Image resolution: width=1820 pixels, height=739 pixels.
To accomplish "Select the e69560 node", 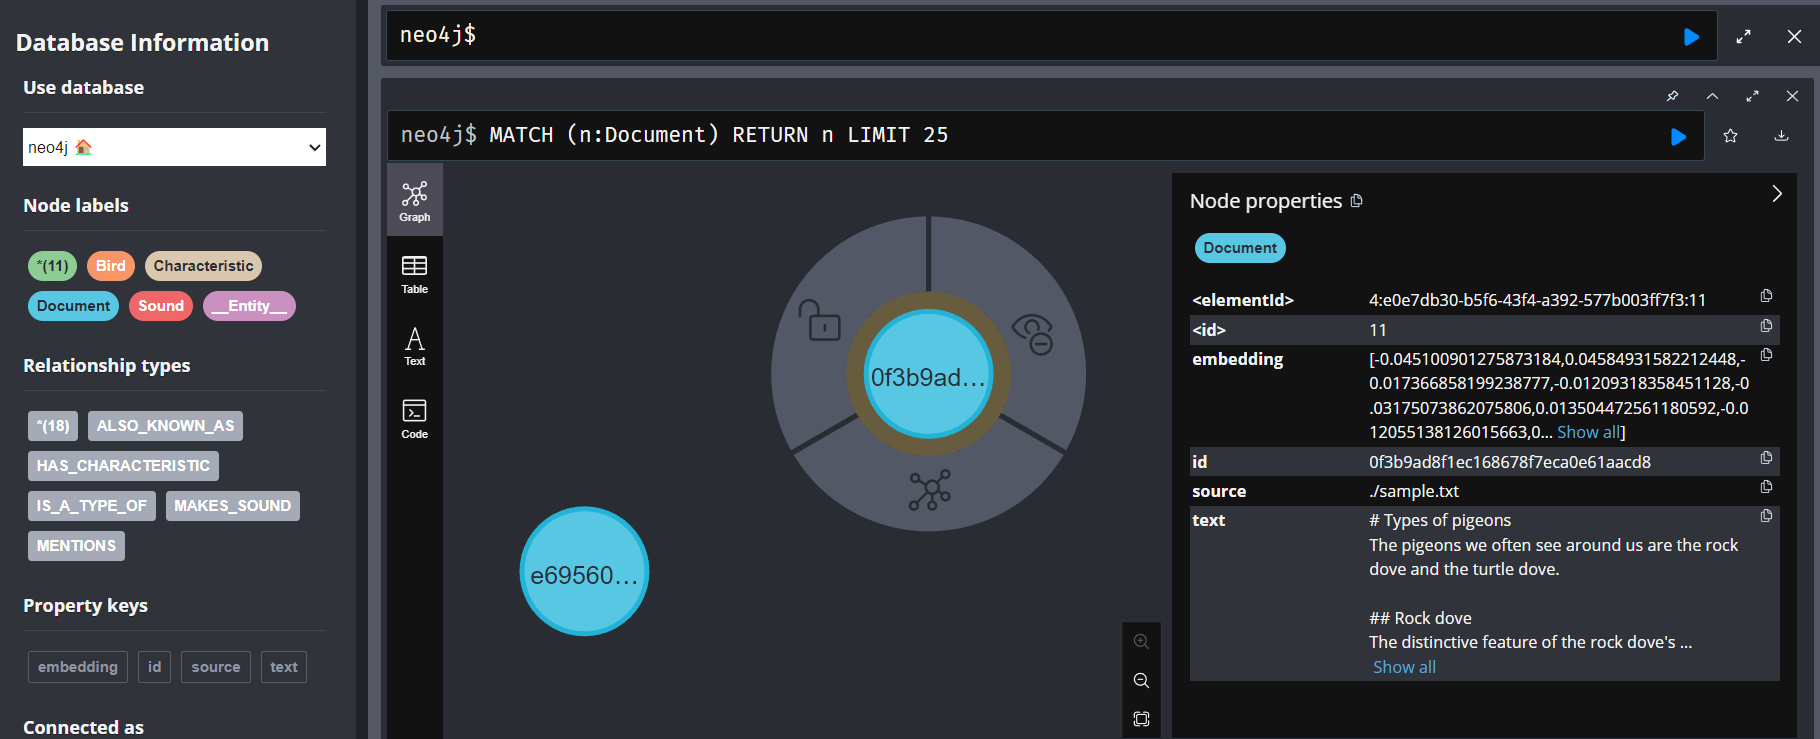I will [x=584, y=572].
